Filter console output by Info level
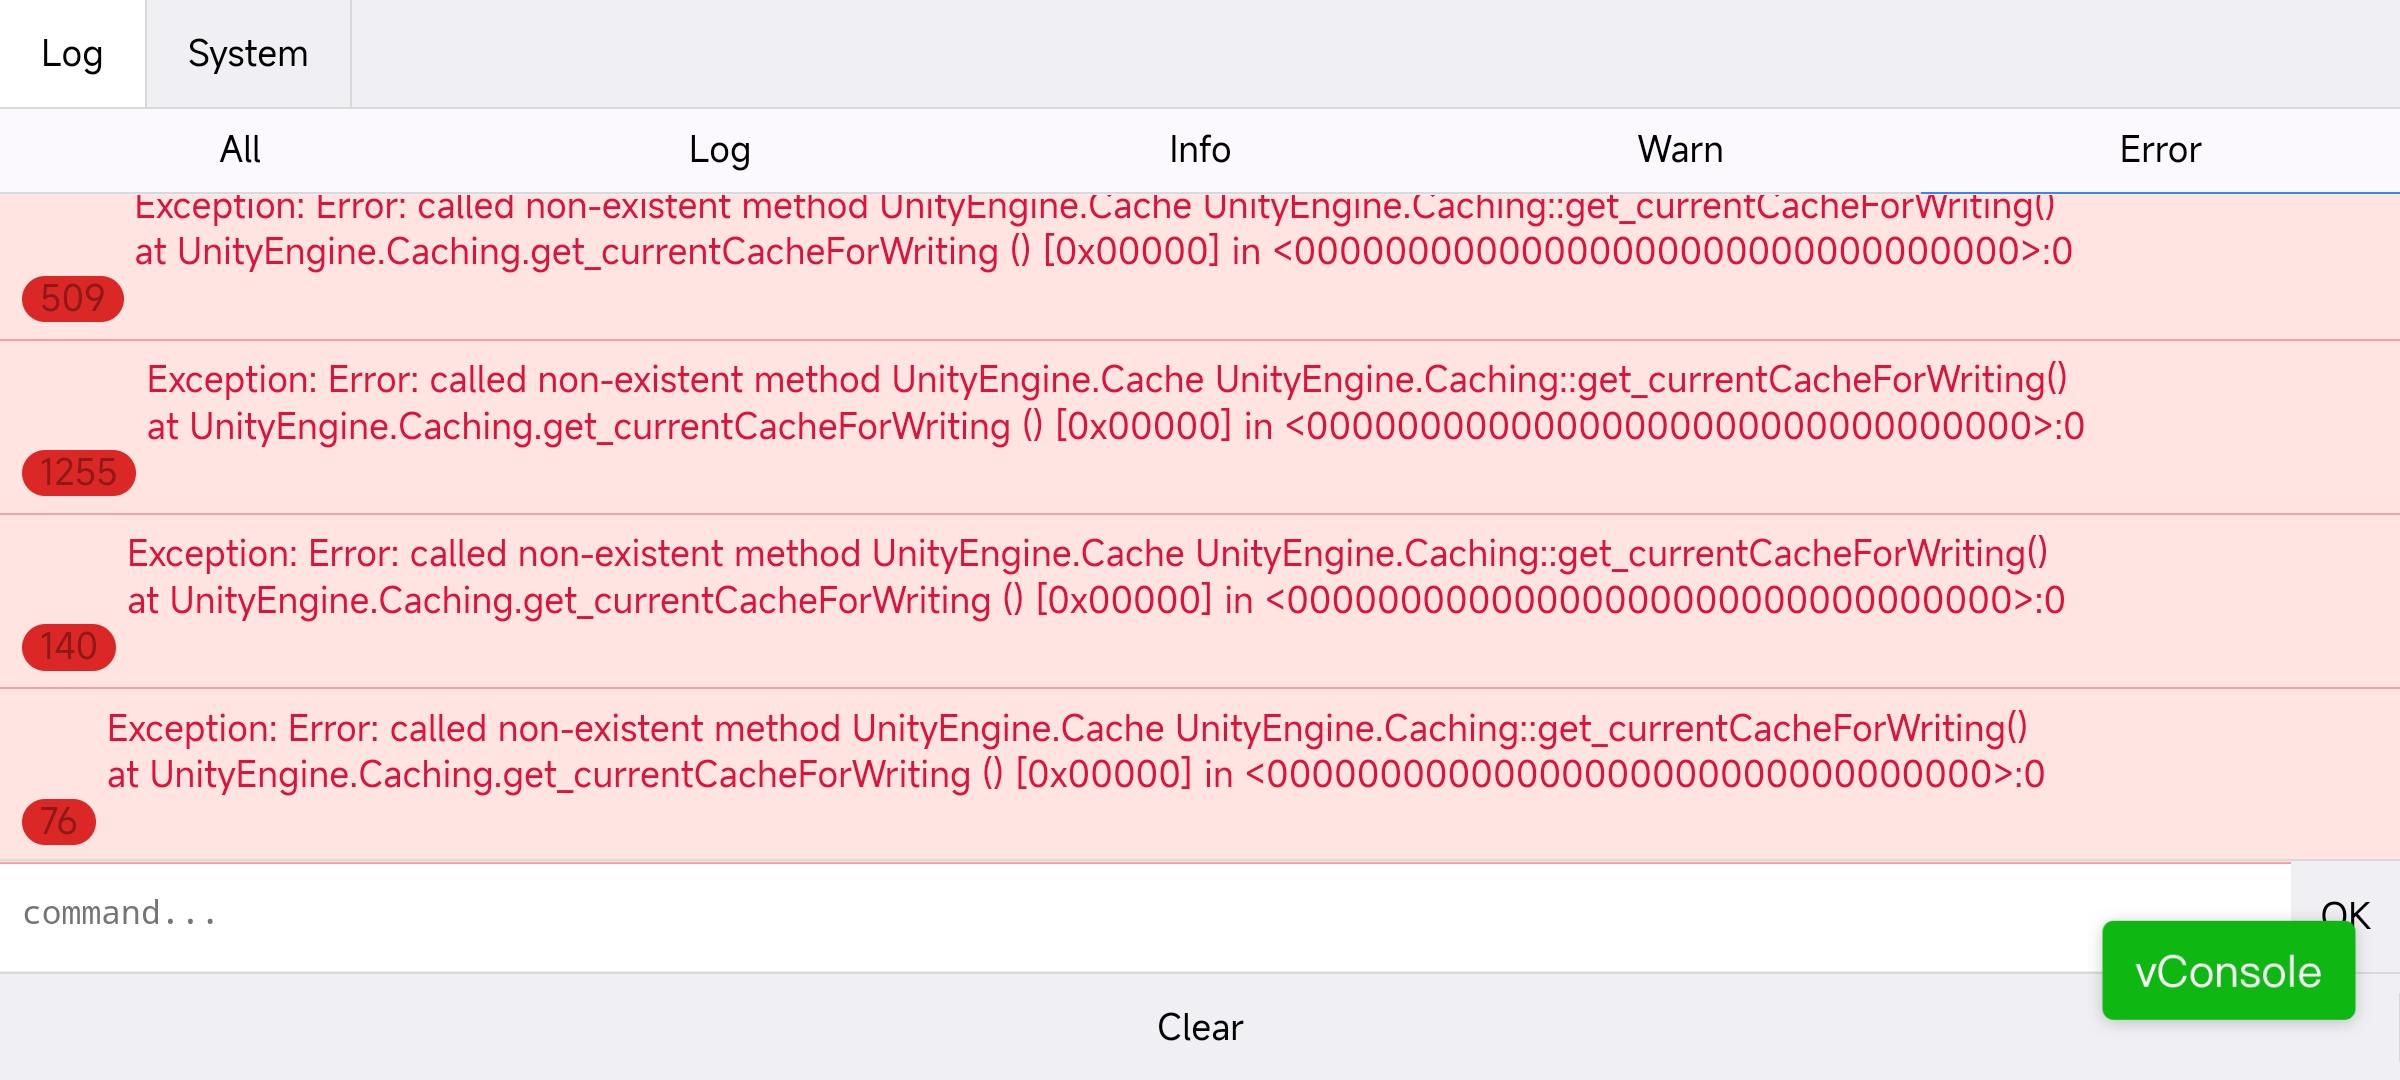The image size is (2400, 1080). coord(1200,150)
